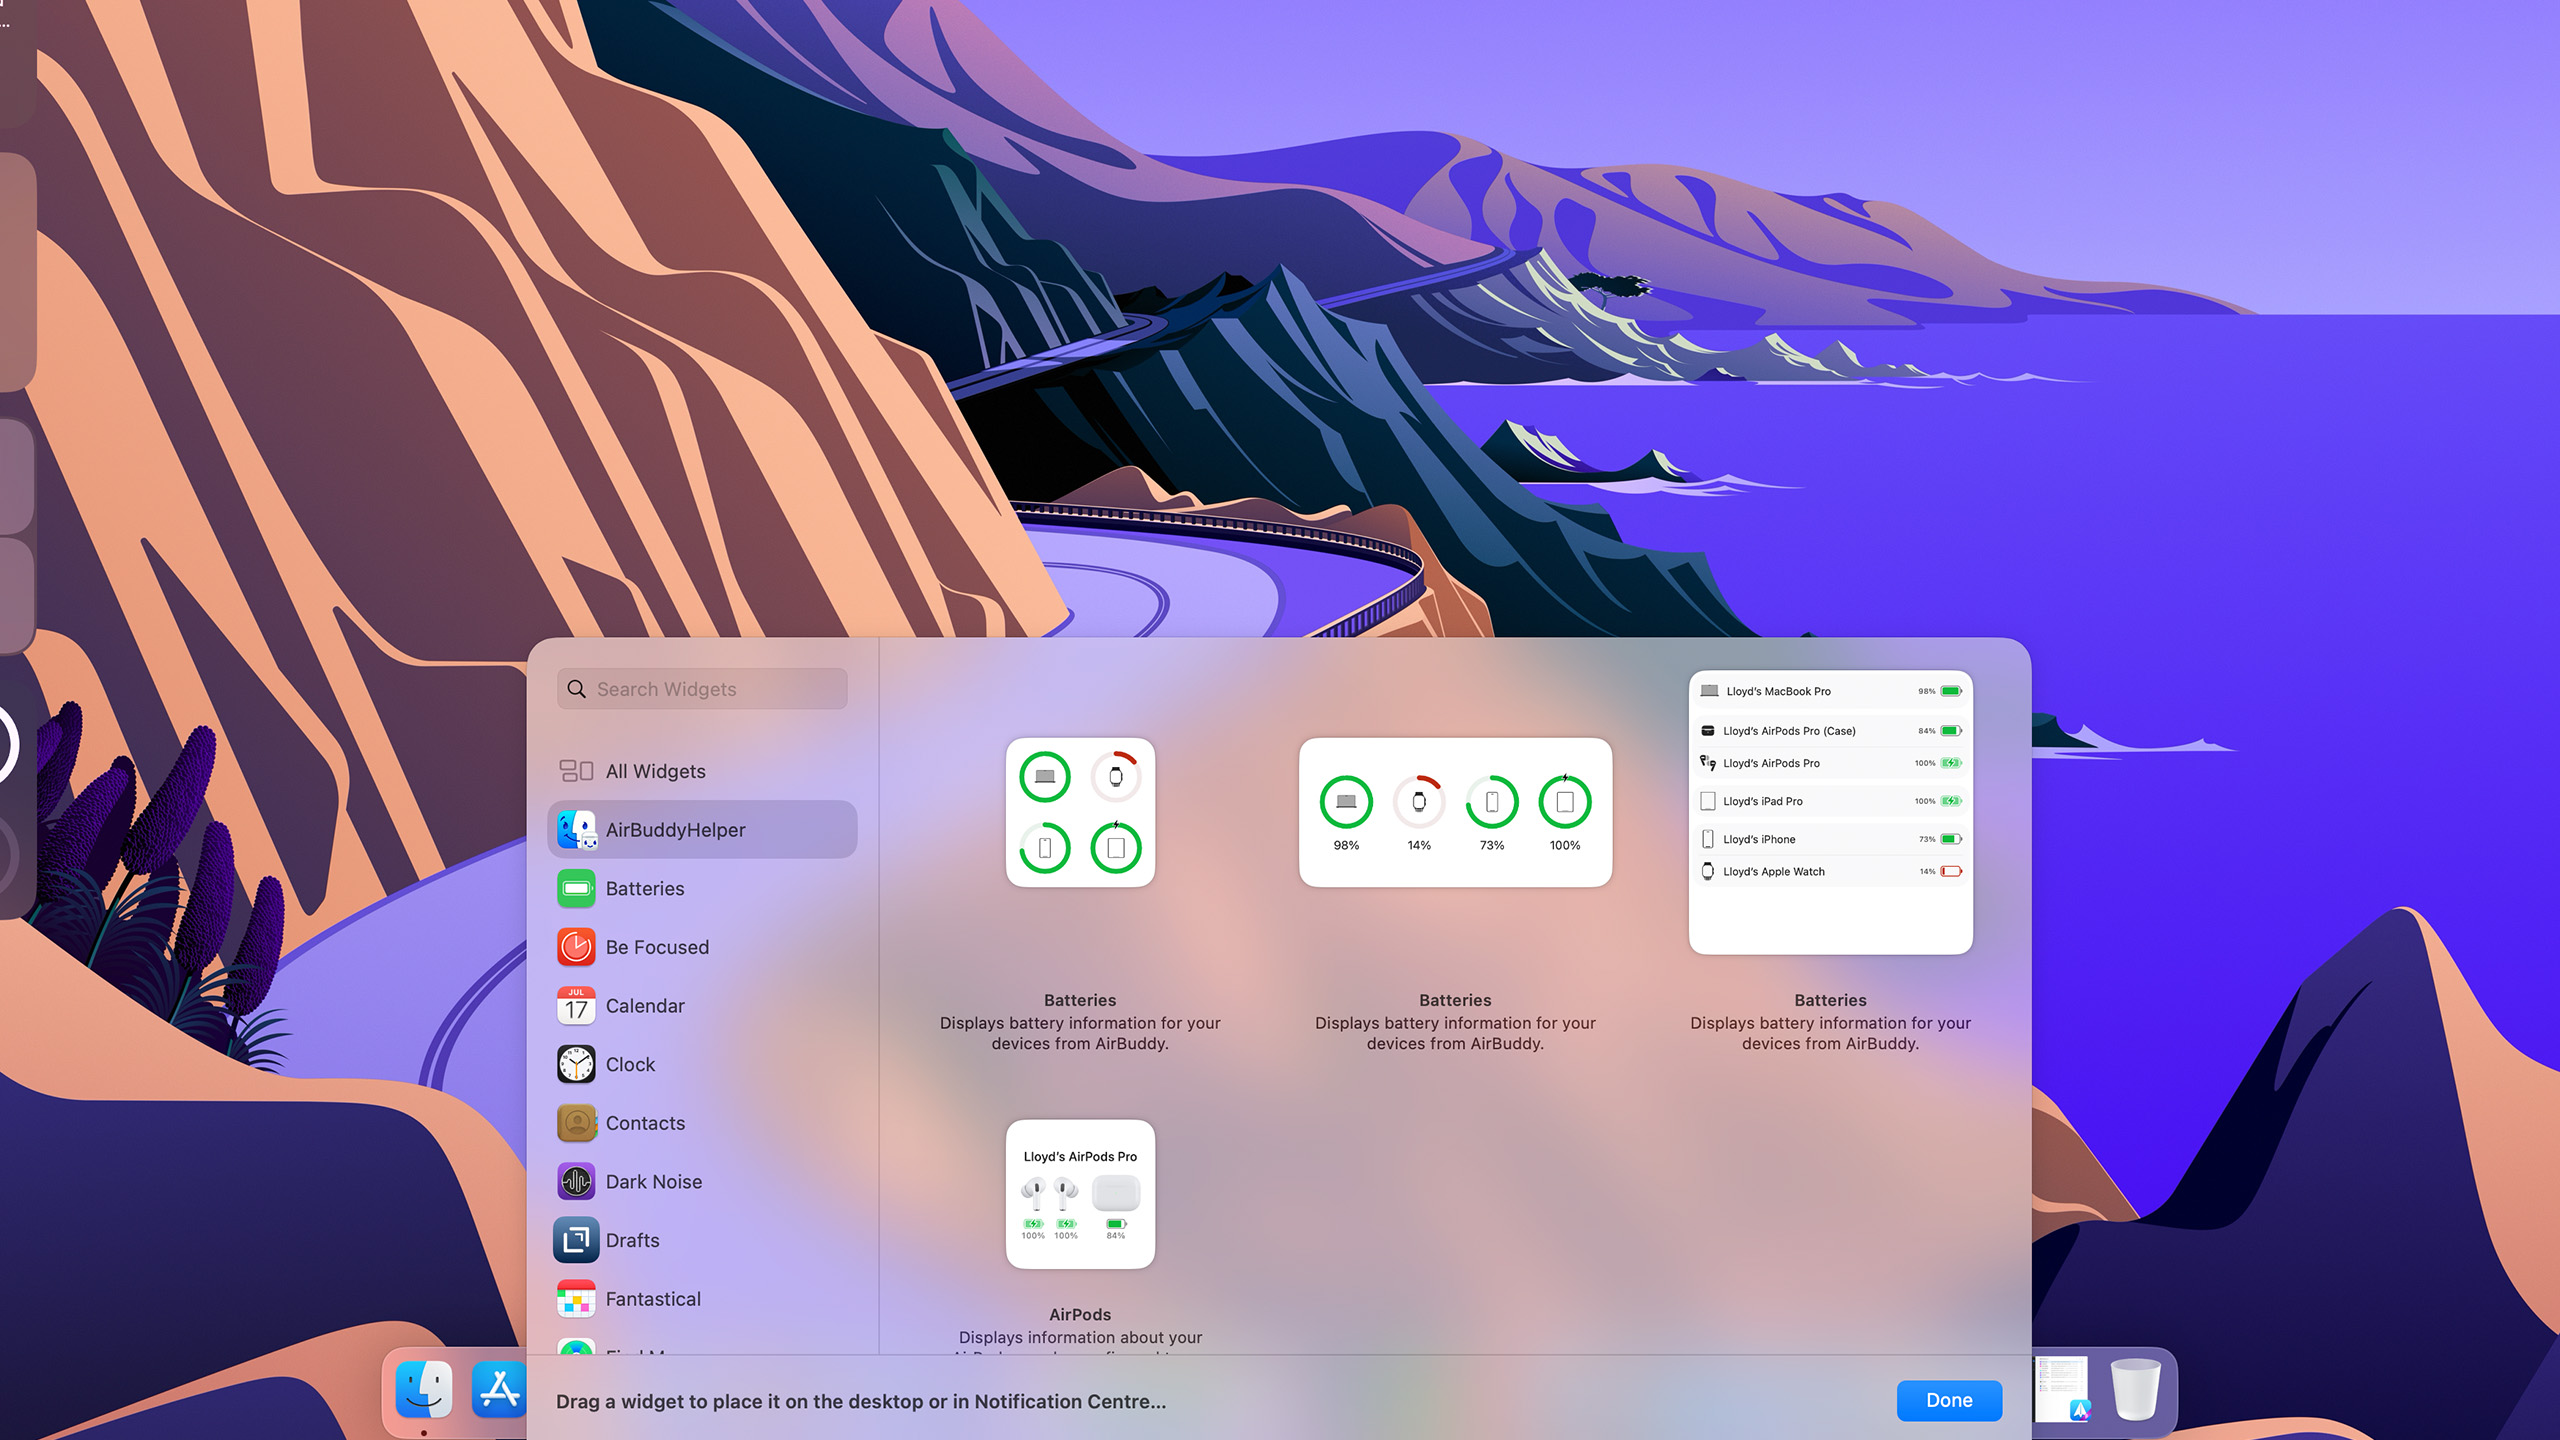Open Finder from the Dock
Viewport: 2560px width, 1440px height.
(x=424, y=1390)
